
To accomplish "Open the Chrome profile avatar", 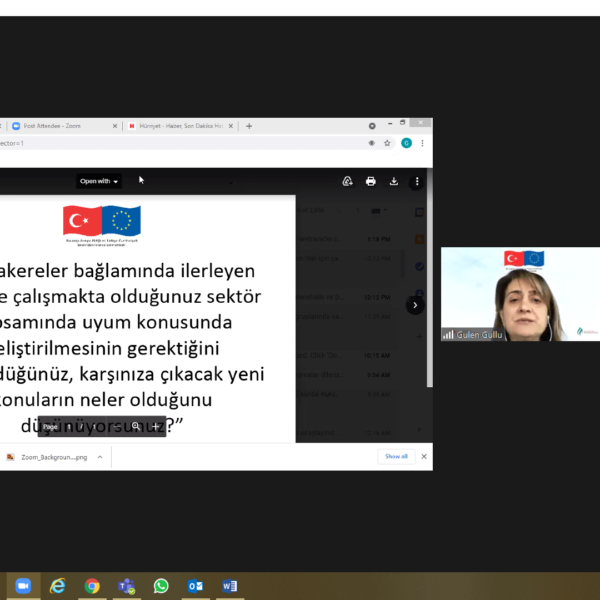I will 406,143.
